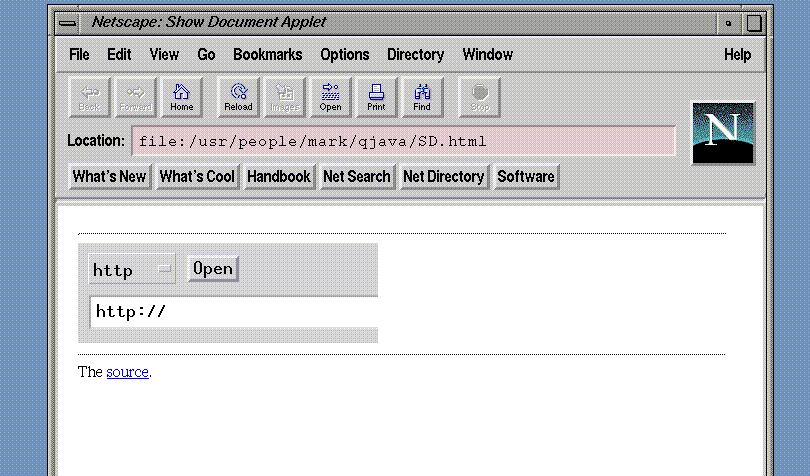This screenshot has width=810, height=476.
Task: Click the Back toolbar icon
Action: (89, 97)
